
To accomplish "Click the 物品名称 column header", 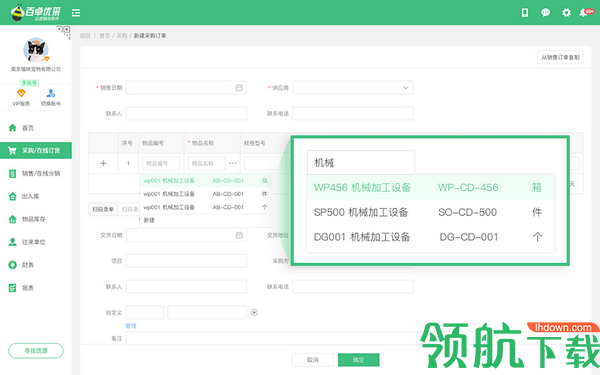I will [203, 143].
